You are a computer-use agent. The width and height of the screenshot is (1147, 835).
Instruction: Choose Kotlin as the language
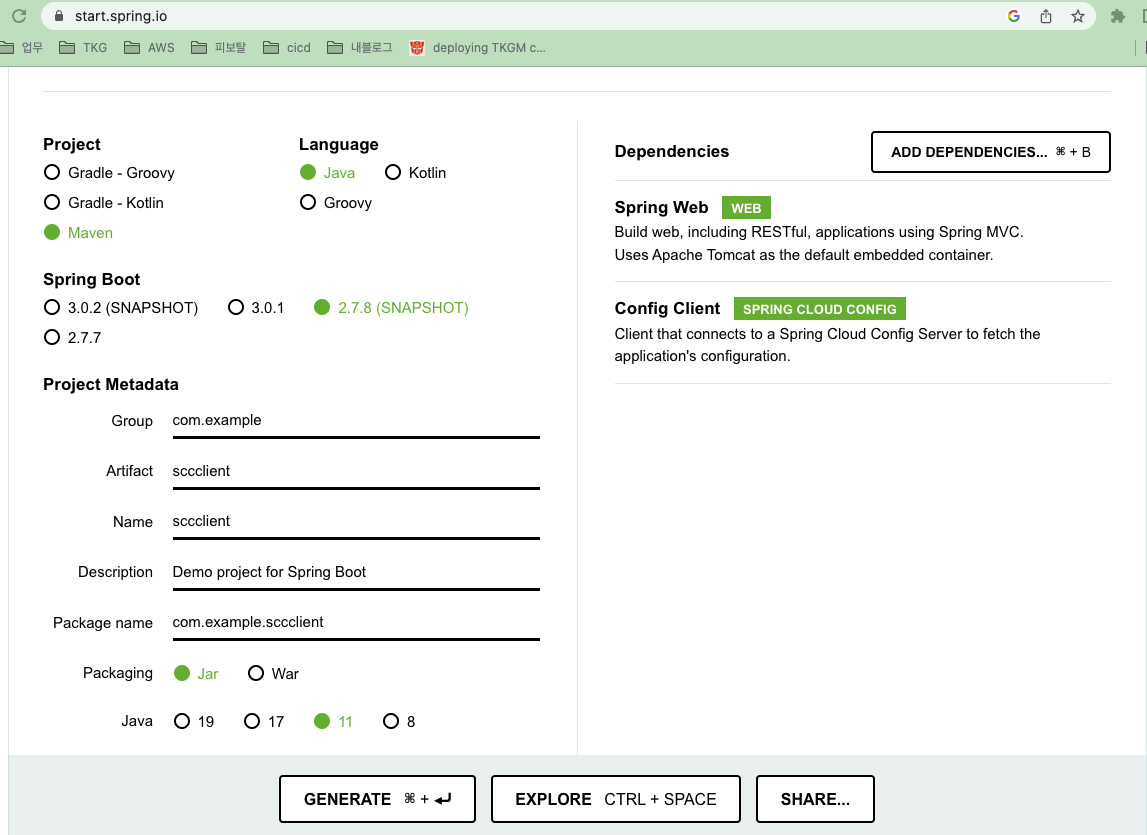[x=415, y=173]
